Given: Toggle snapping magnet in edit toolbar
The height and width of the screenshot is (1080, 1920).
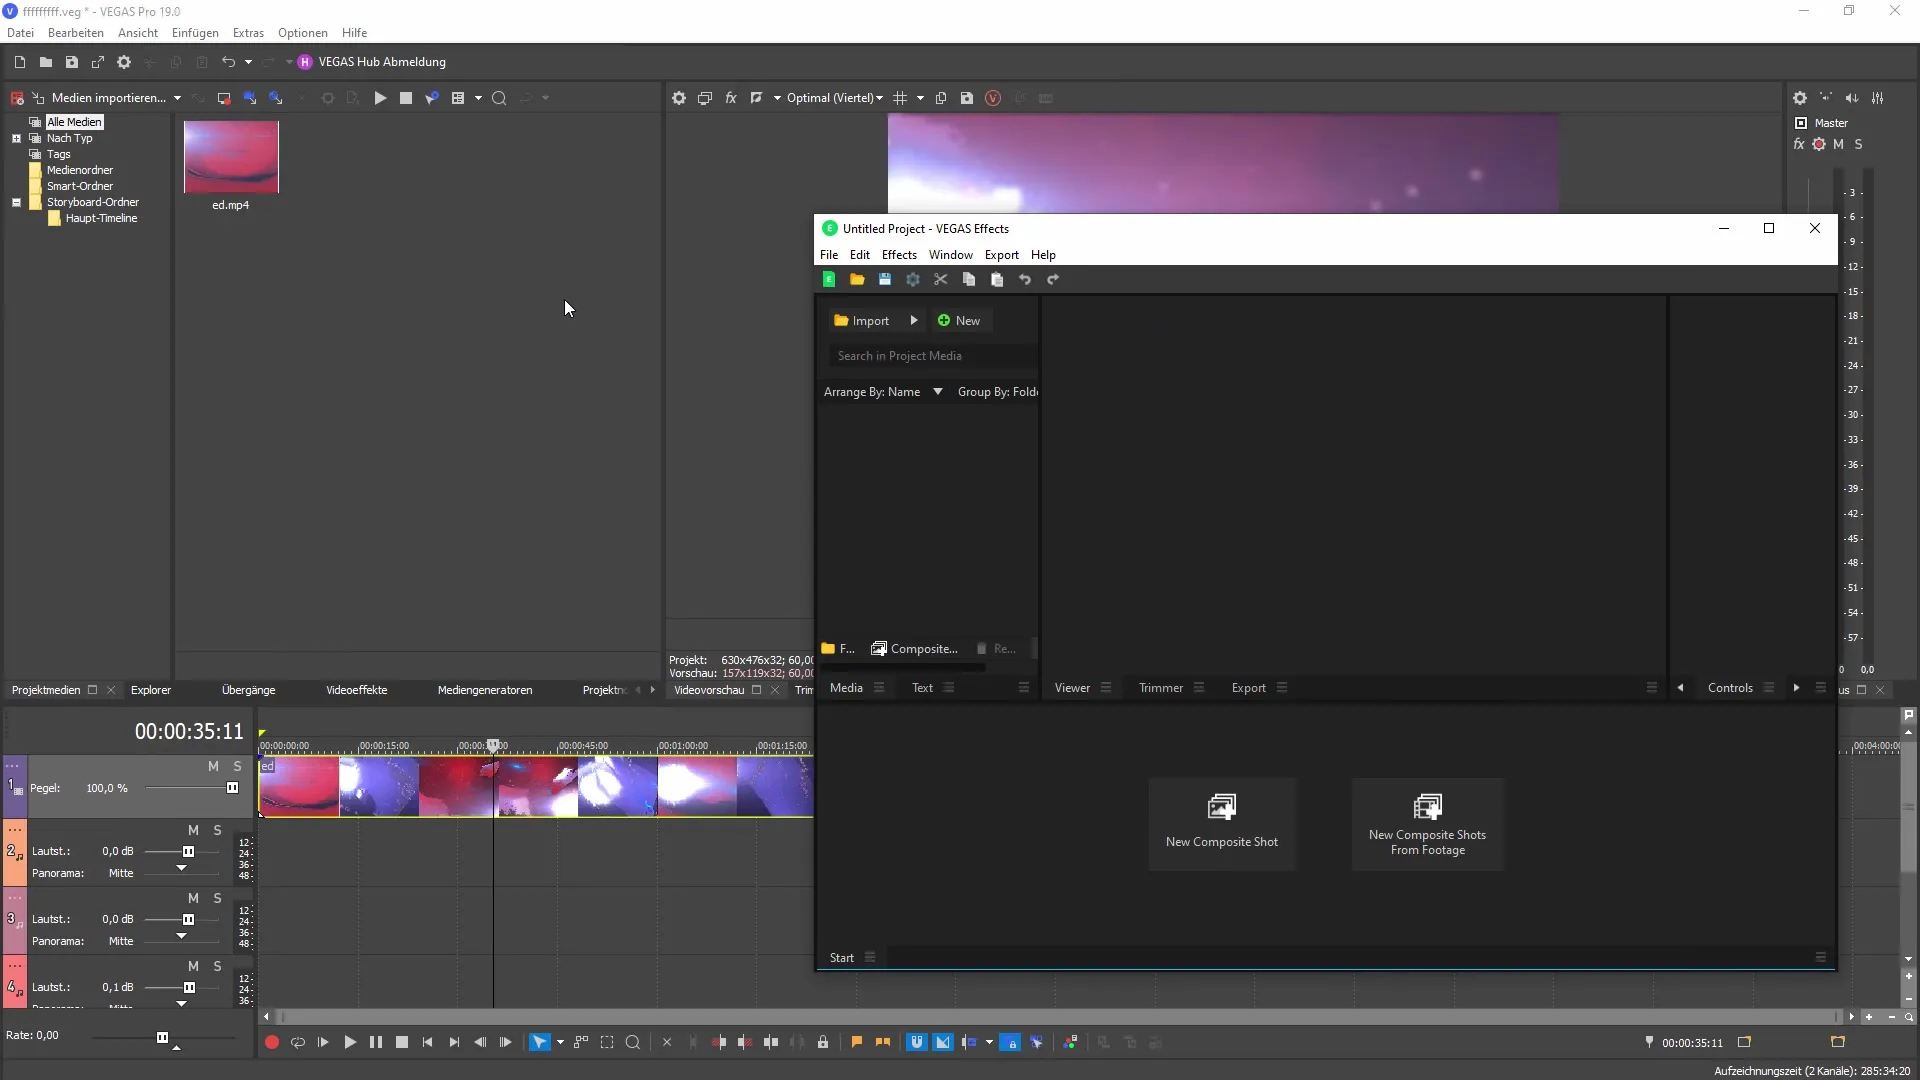Looking at the screenshot, I should point(916,1042).
